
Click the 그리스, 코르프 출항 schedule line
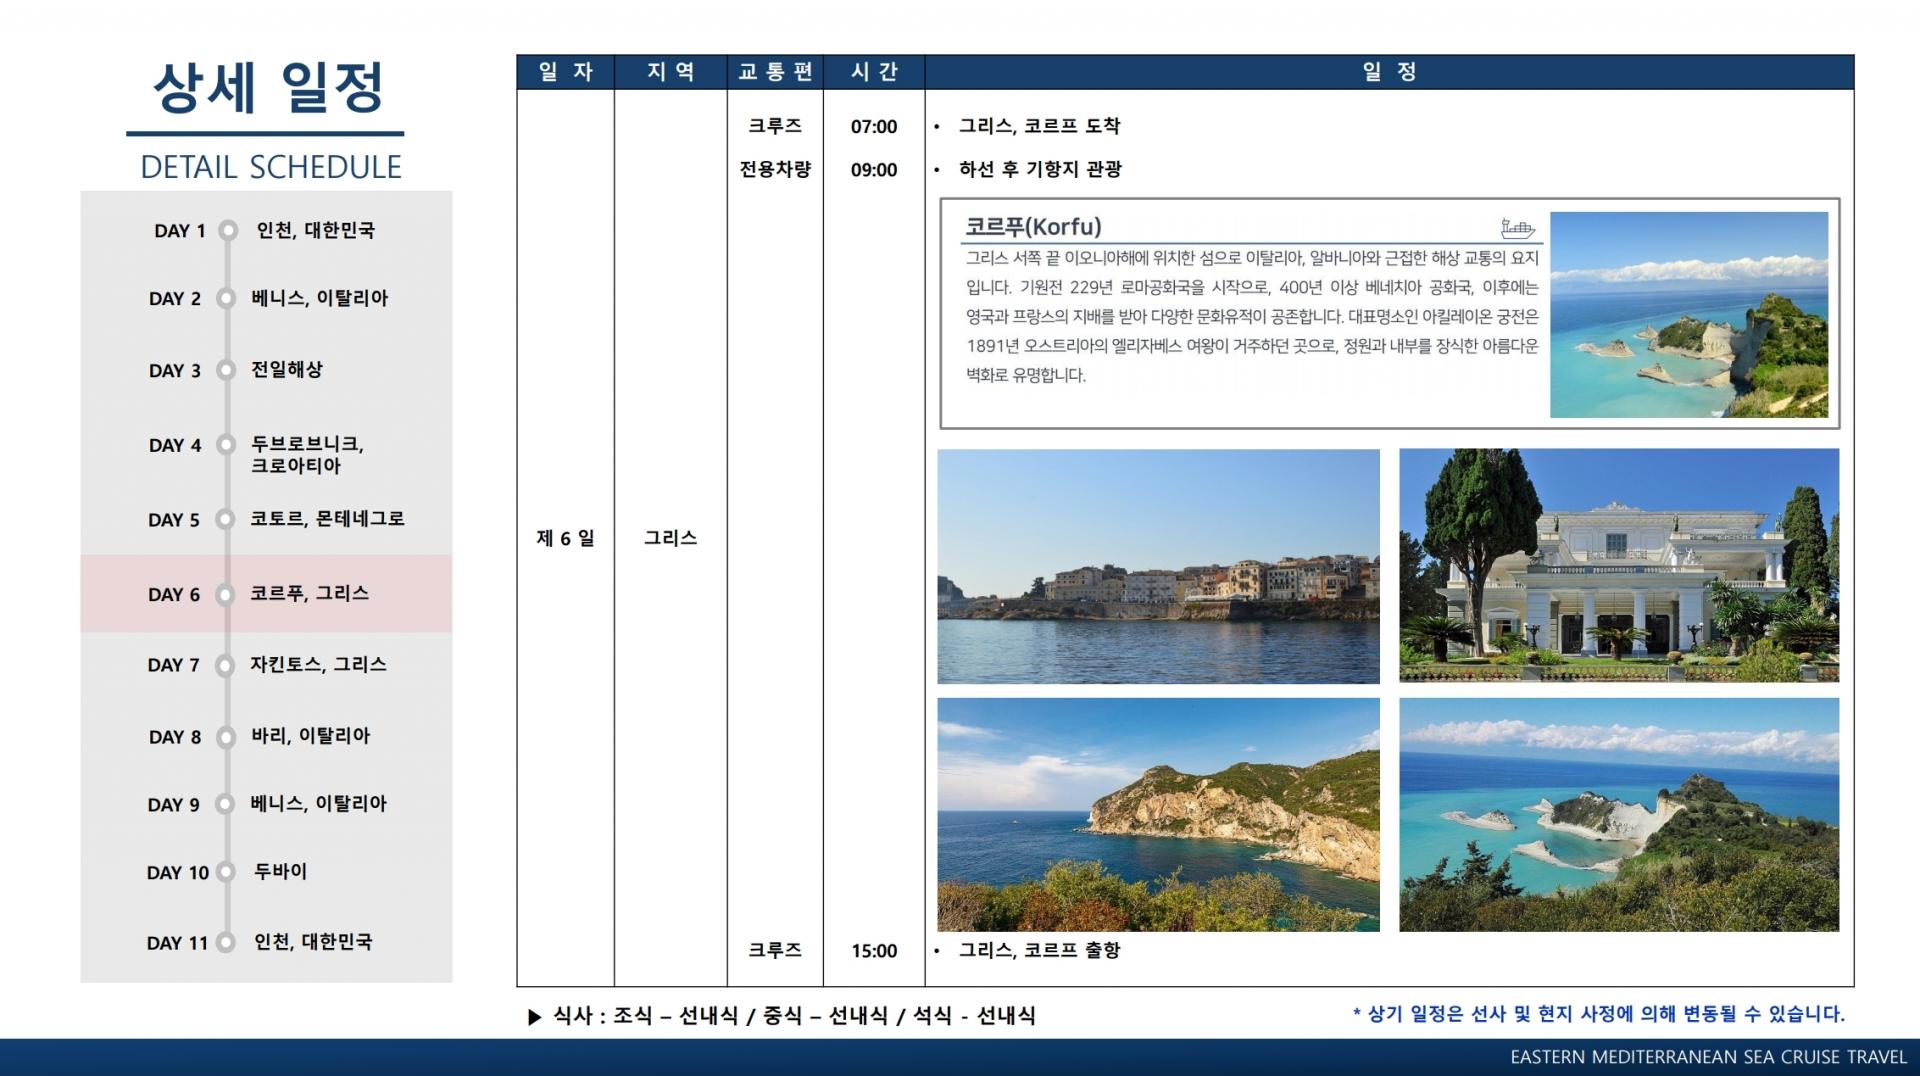(x=1039, y=950)
